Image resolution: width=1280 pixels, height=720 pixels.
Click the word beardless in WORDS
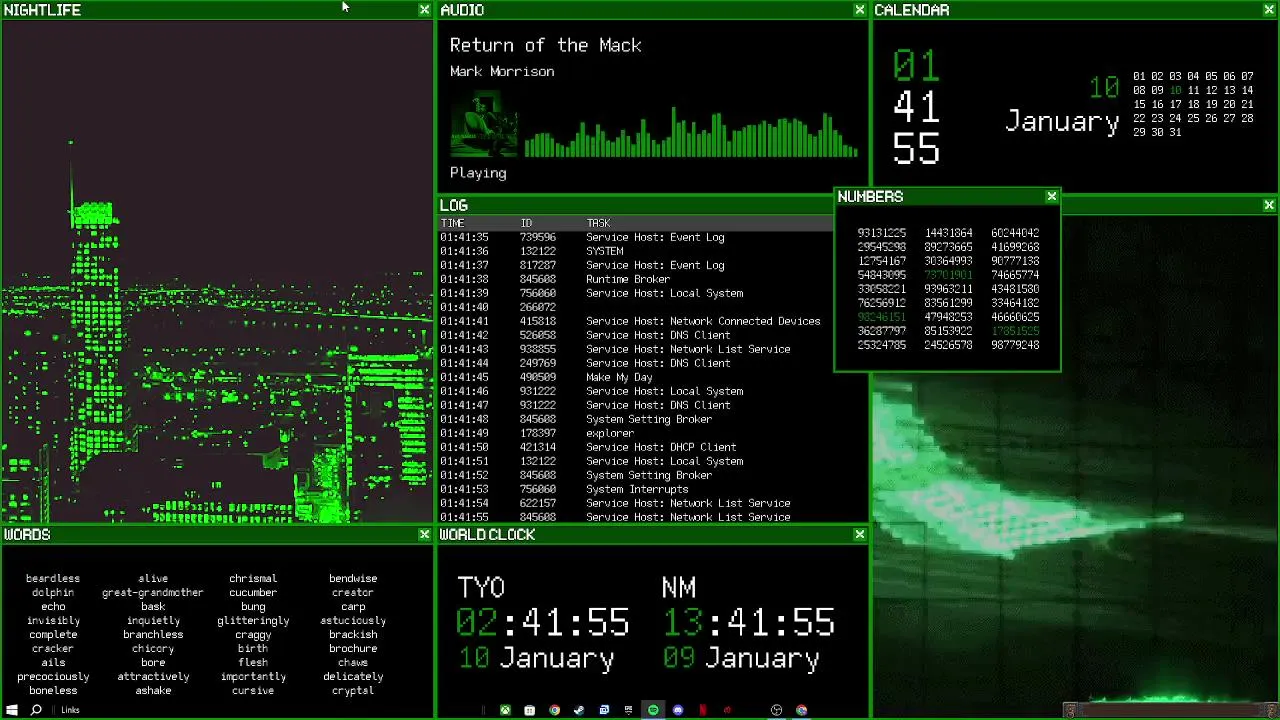point(53,579)
